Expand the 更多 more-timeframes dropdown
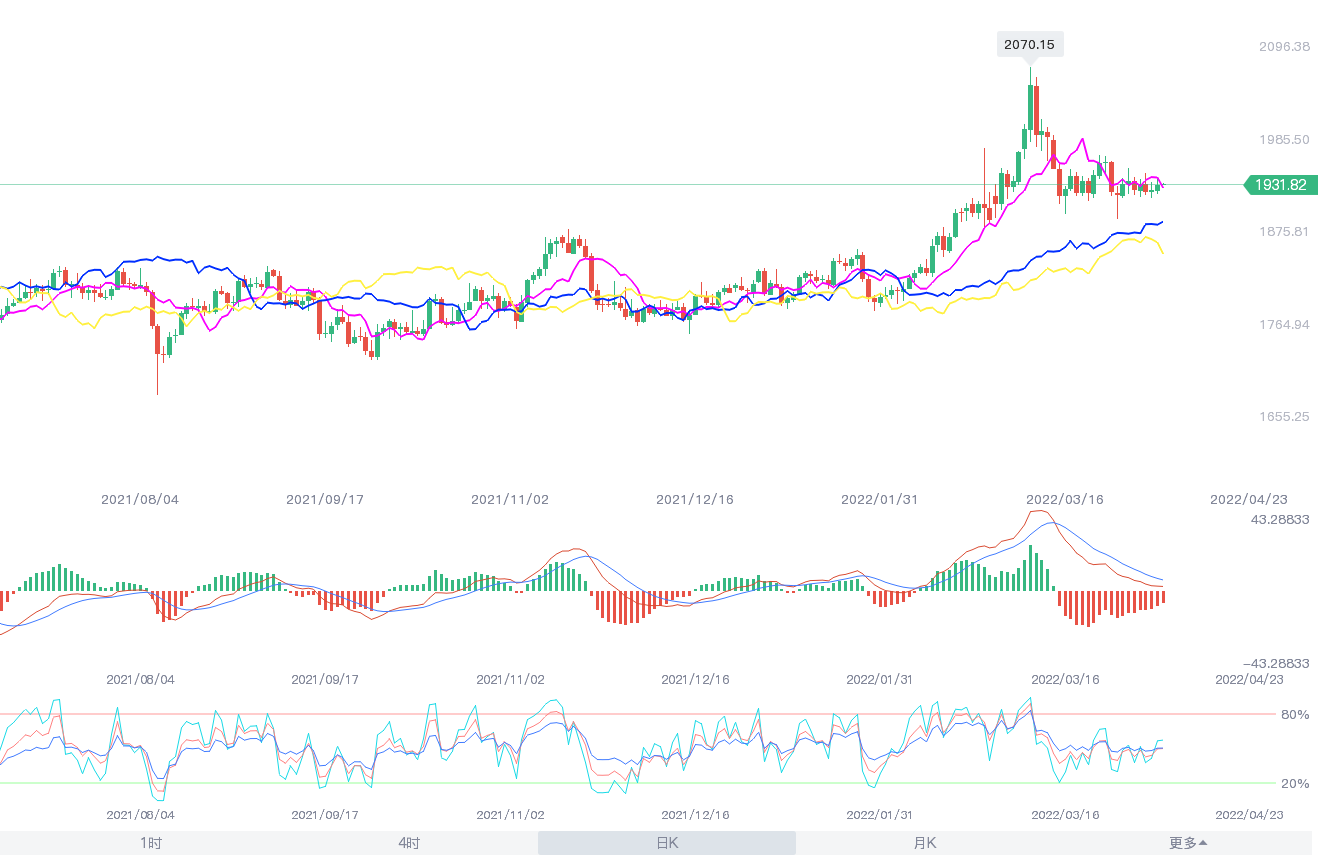This screenshot has width=1319, height=856. [x=1188, y=843]
